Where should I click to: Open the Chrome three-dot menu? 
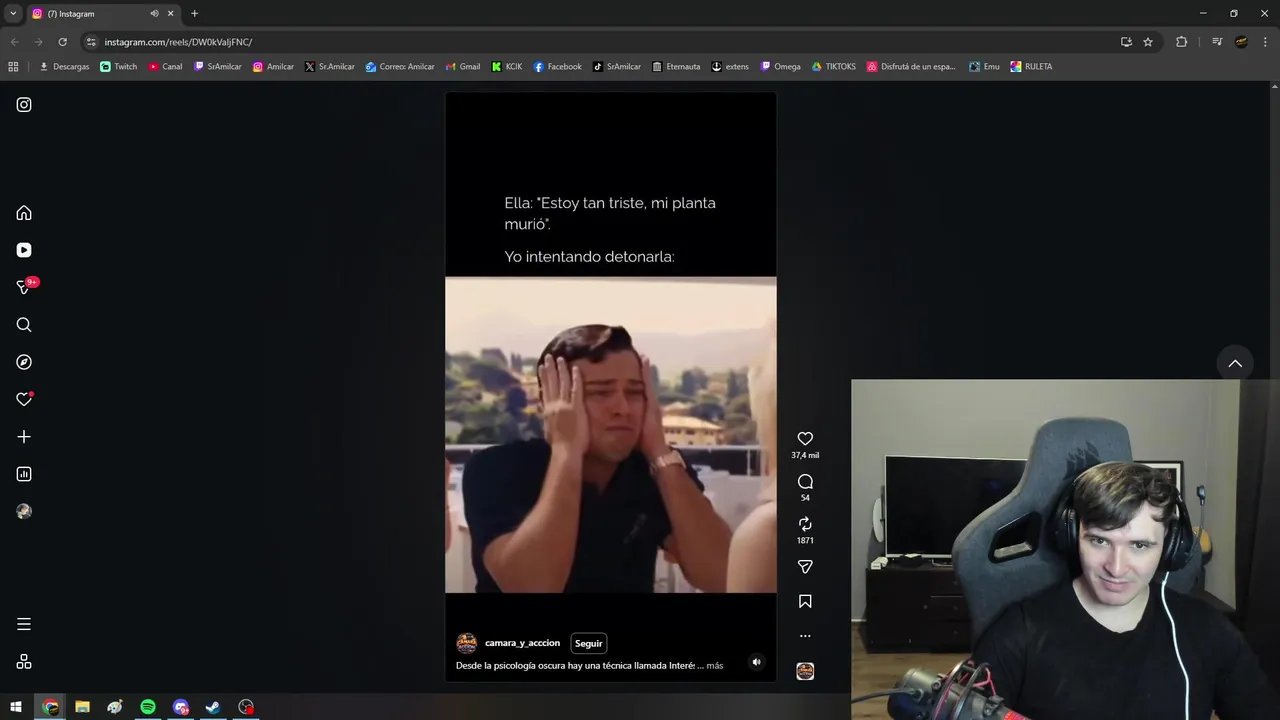1265,42
